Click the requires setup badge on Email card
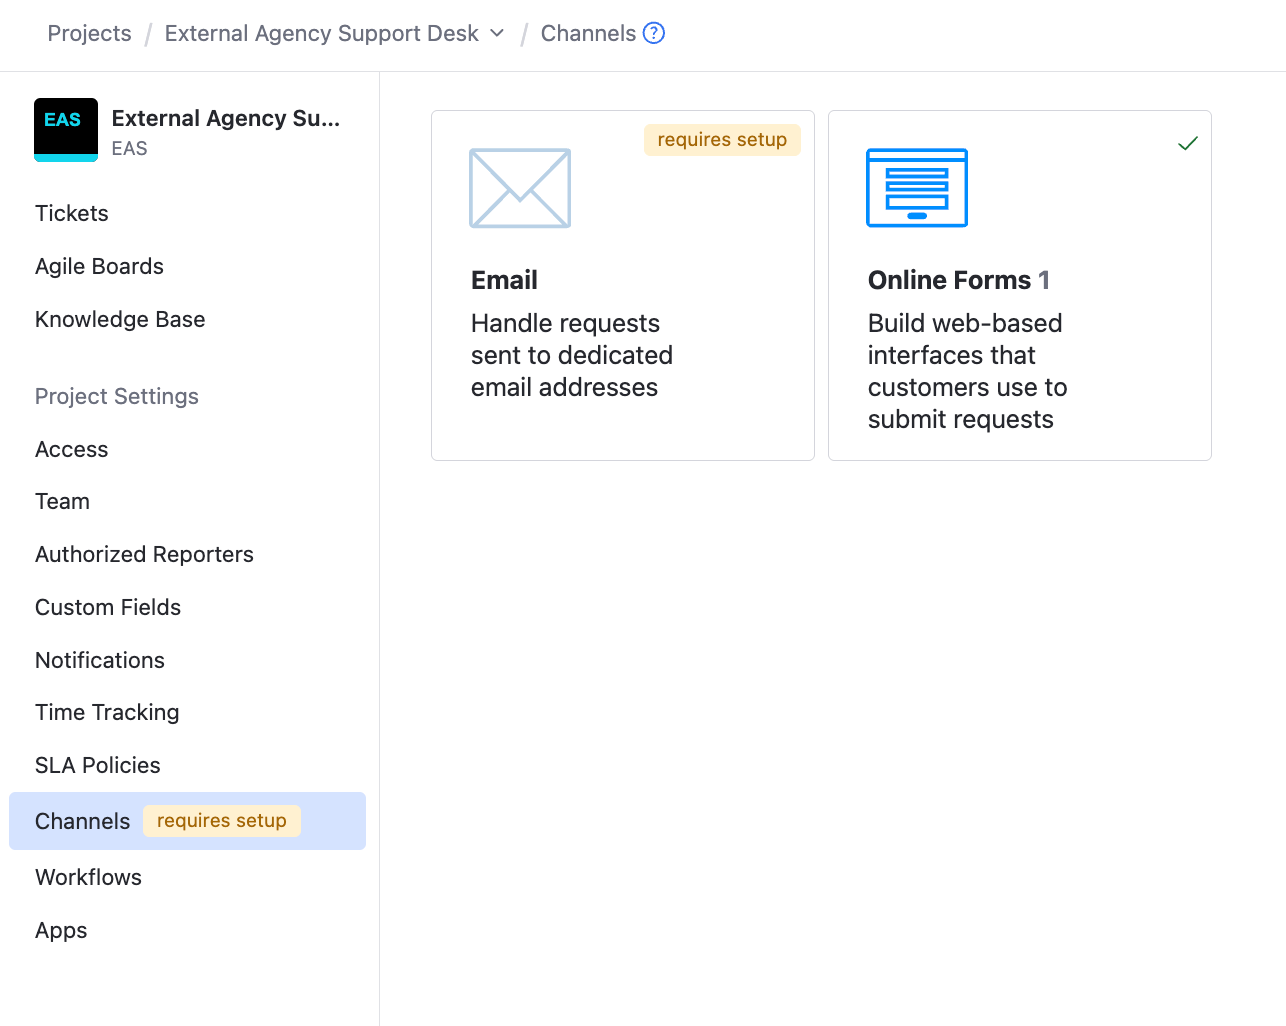Viewport: 1286px width, 1026px height. [x=722, y=140]
